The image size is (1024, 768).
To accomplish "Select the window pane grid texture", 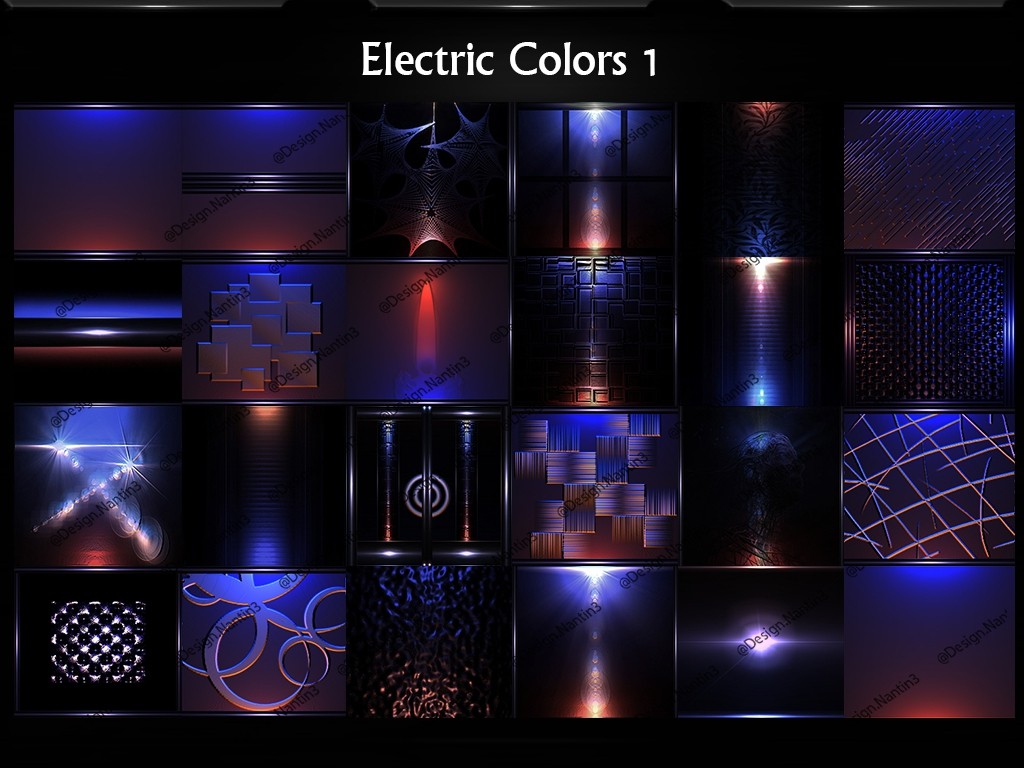I will pyautogui.click(x=594, y=178).
